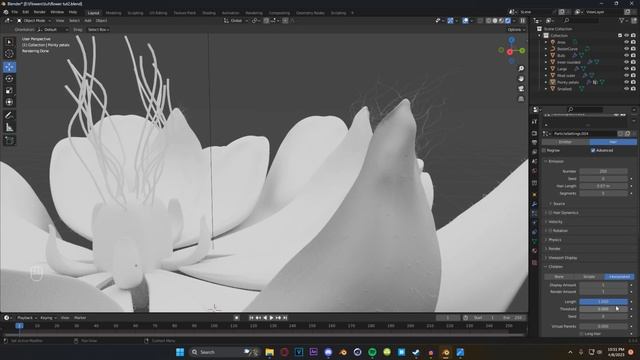Click the auto keying record button
The image size is (640, 360).
pos(237,318)
